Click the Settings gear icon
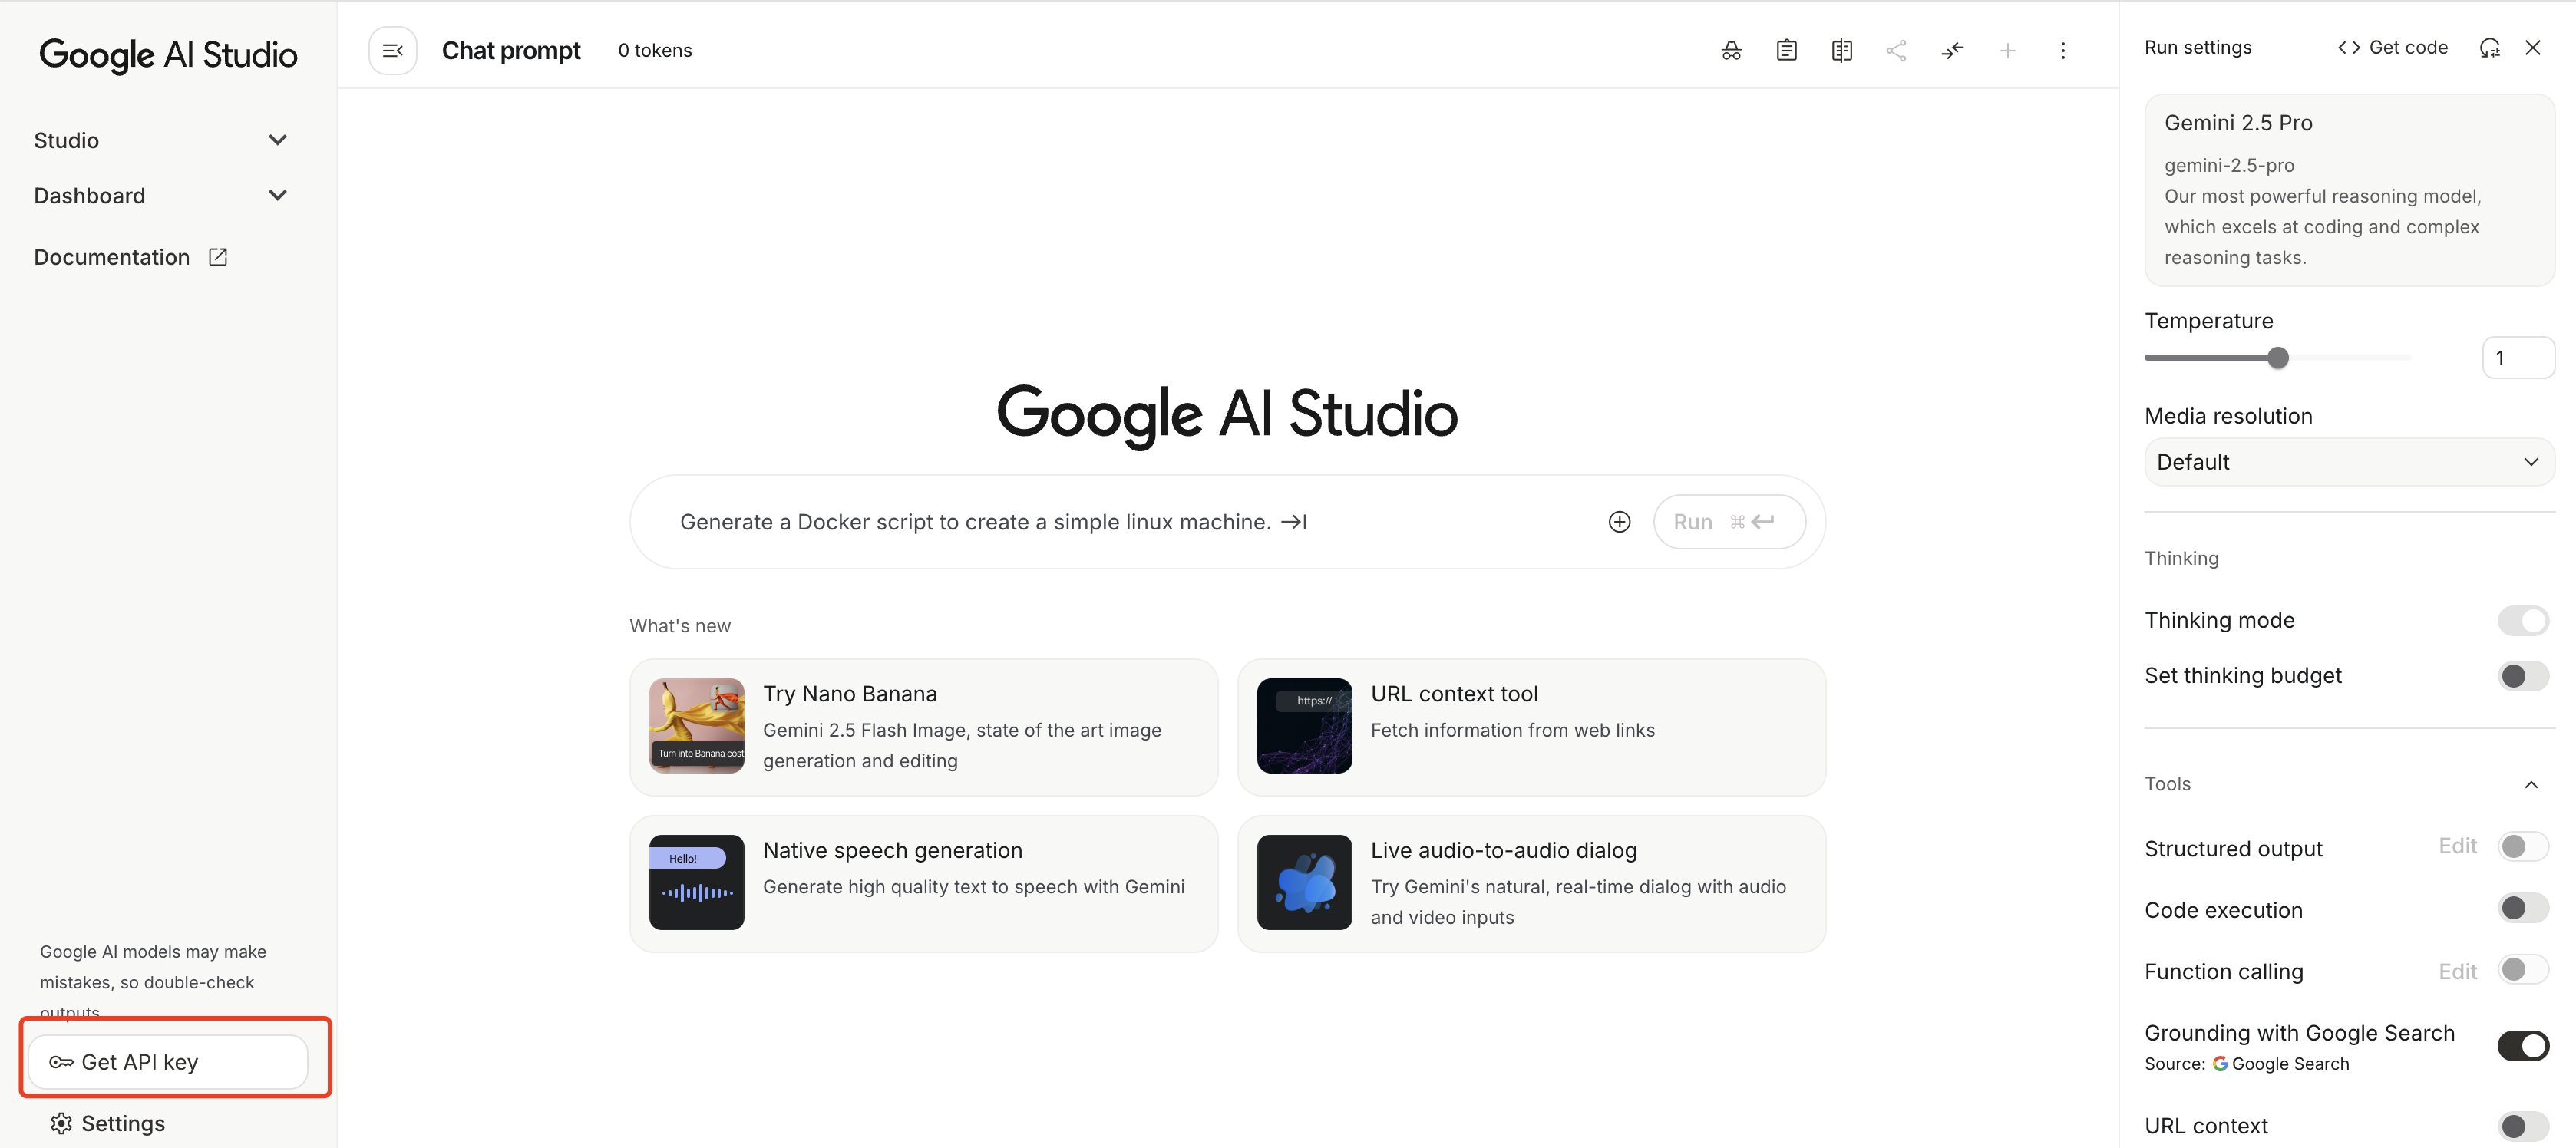Viewport: 2576px width, 1148px height. pyautogui.click(x=61, y=1123)
